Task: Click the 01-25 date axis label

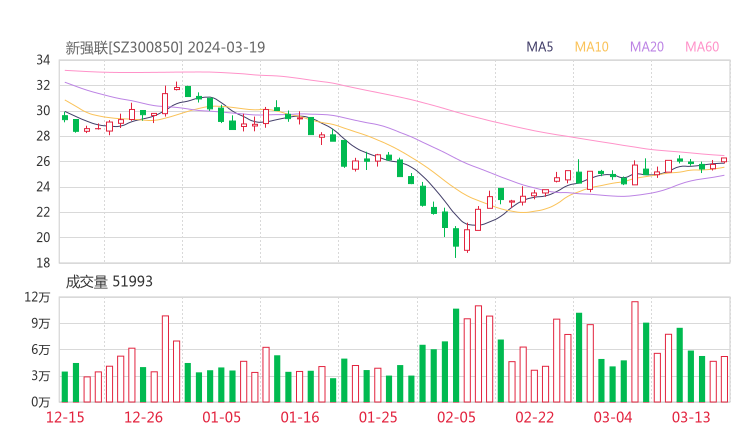Action: click(x=378, y=417)
